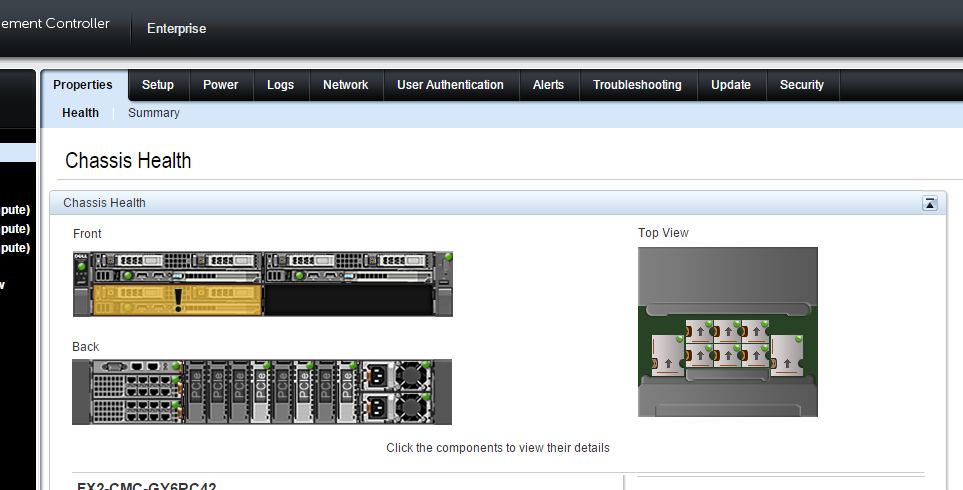Image resolution: width=963 pixels, height=490 pixels.
Task: Select the last PCIe slot next to power supplies
Action: tap(347, 392)
